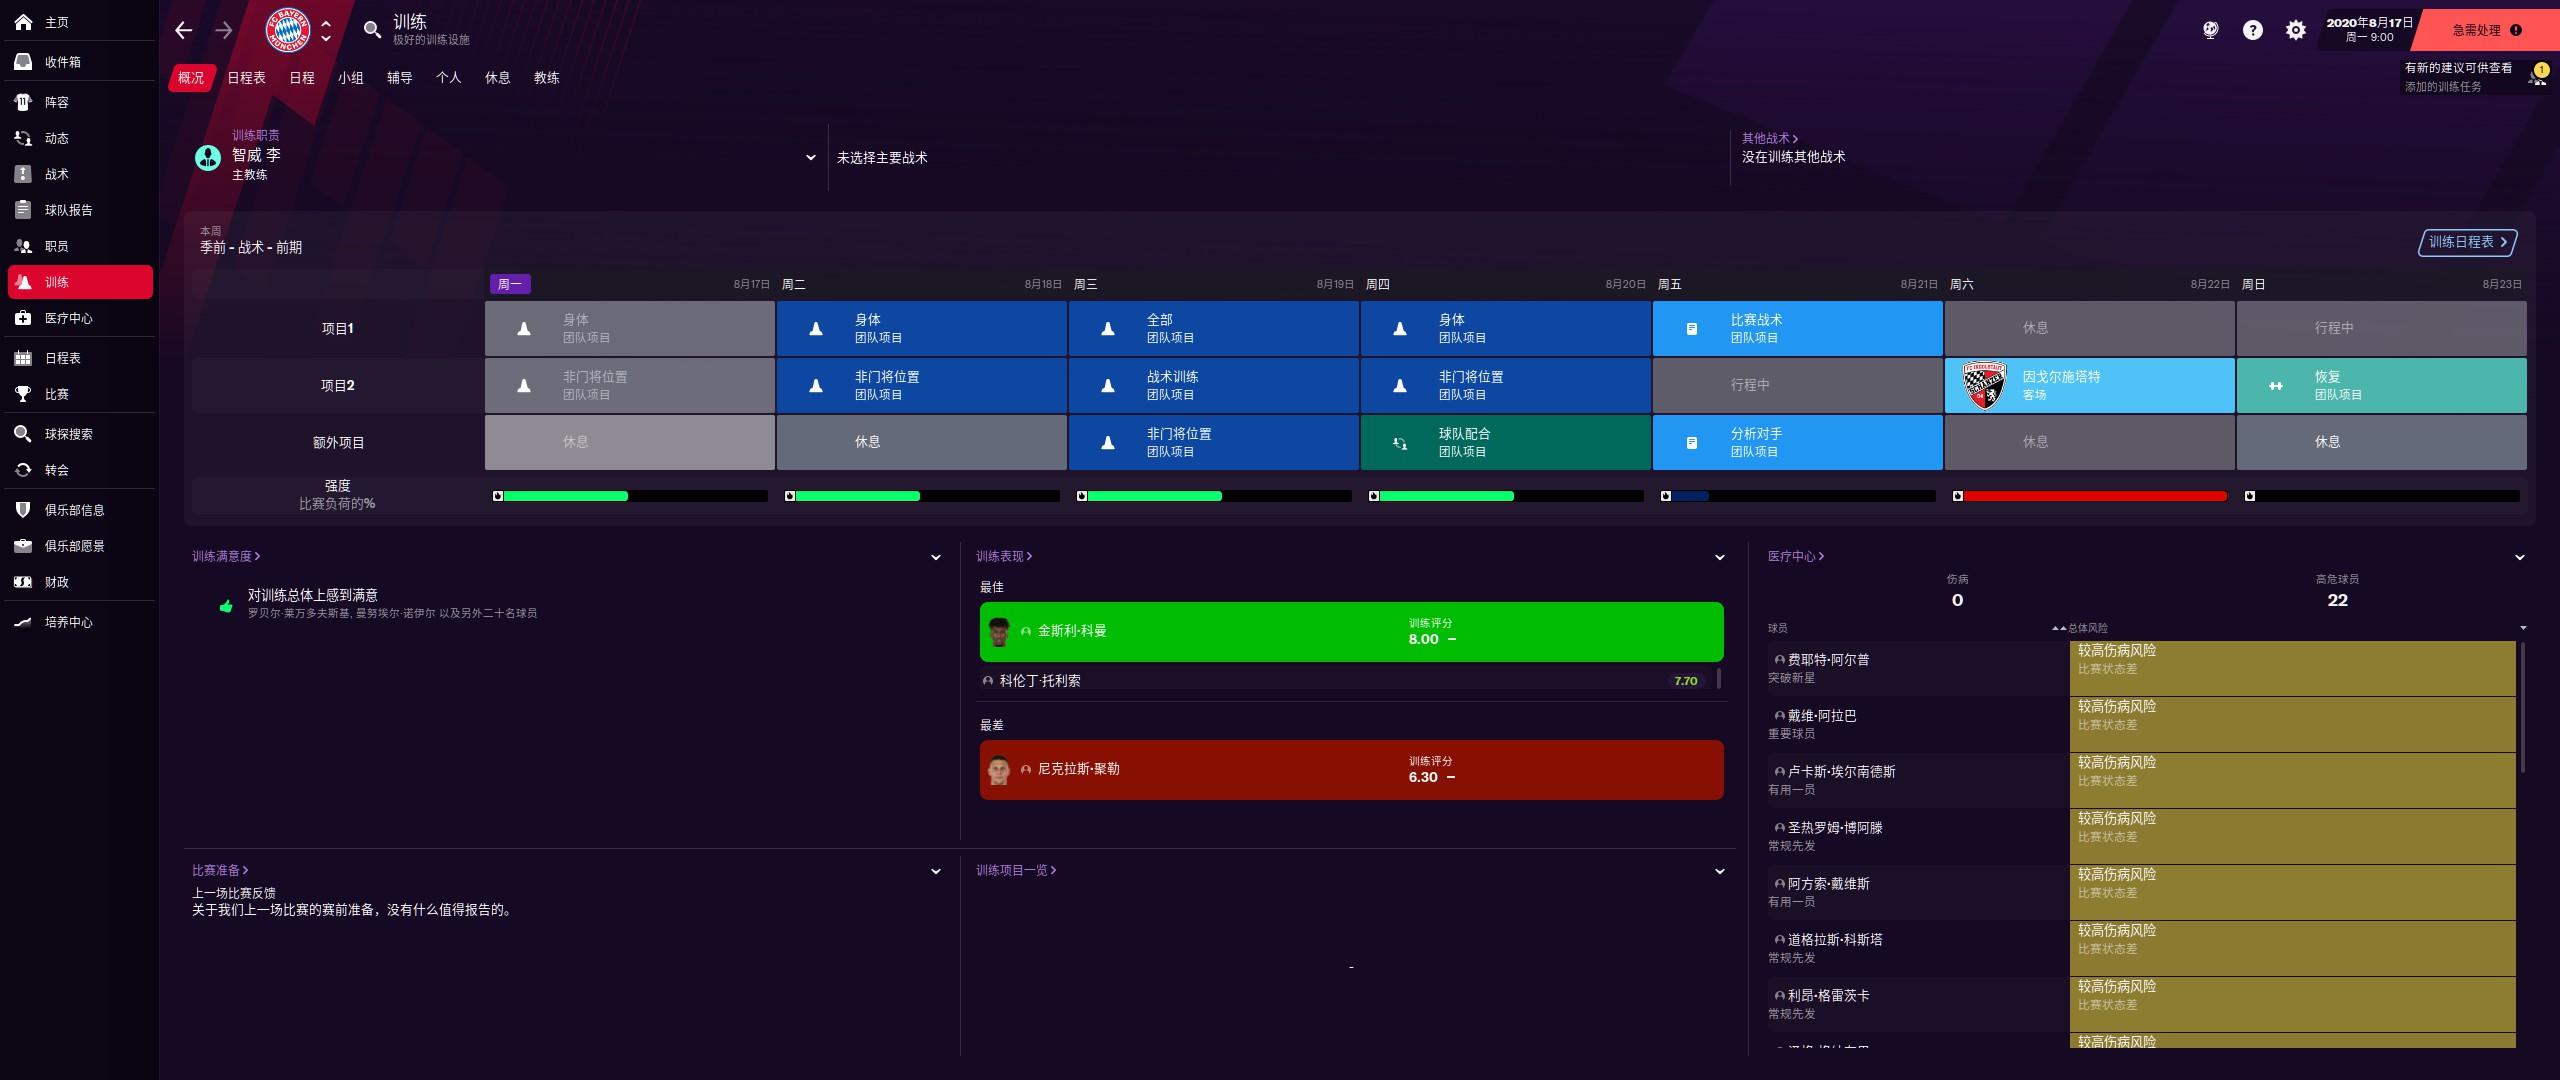Open the 其他战术 link
Image resolution: width=2560 pixels, height=1080 pixels.
(x=1769, y=138)
